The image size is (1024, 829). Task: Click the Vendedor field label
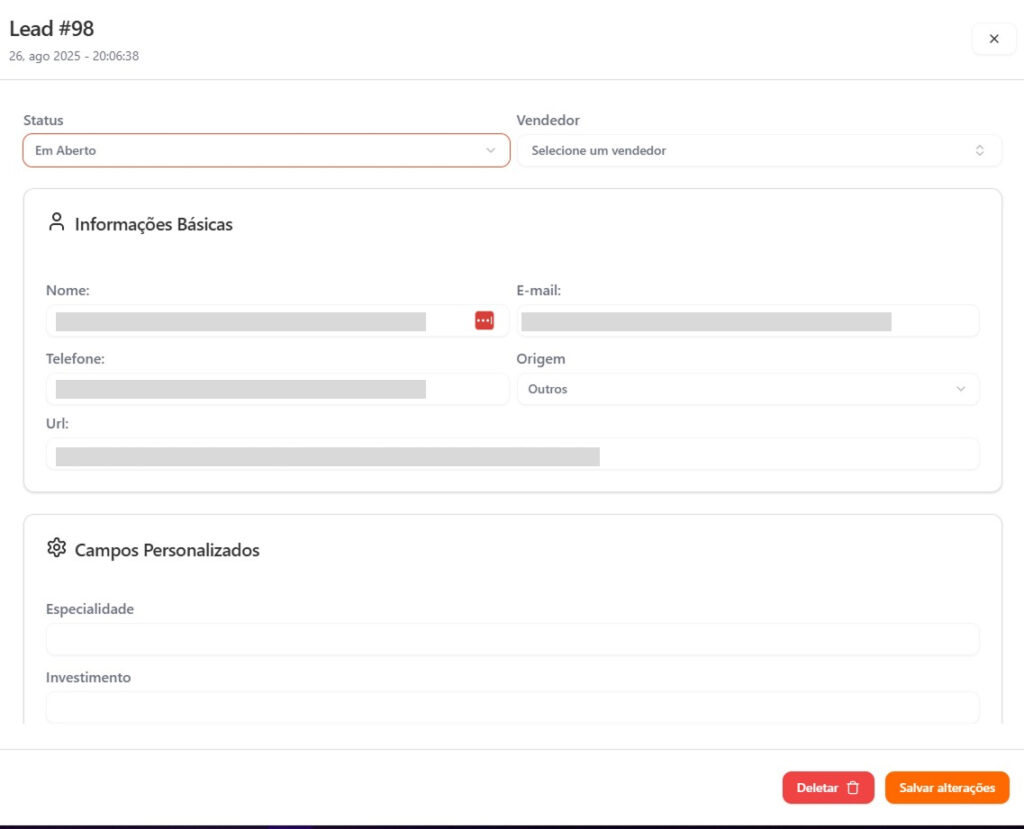tap(548, 120)
